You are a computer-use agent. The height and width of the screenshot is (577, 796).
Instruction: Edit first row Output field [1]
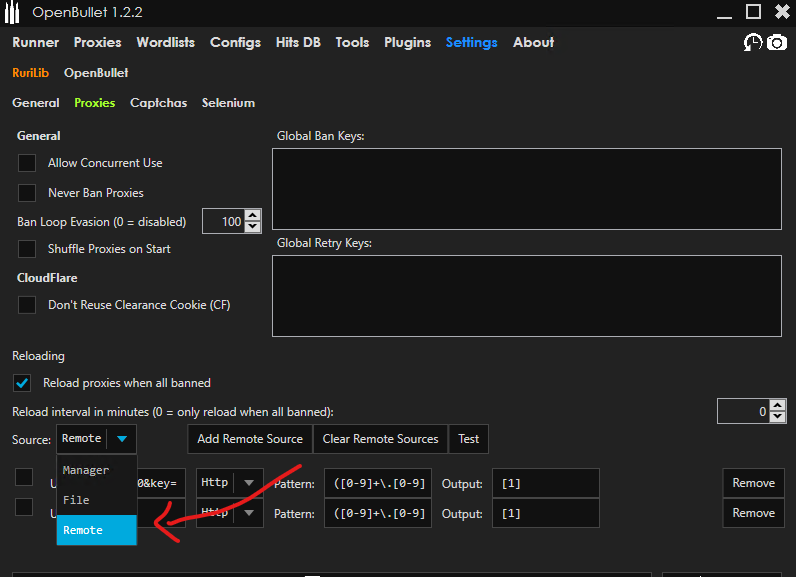(546, 483)
